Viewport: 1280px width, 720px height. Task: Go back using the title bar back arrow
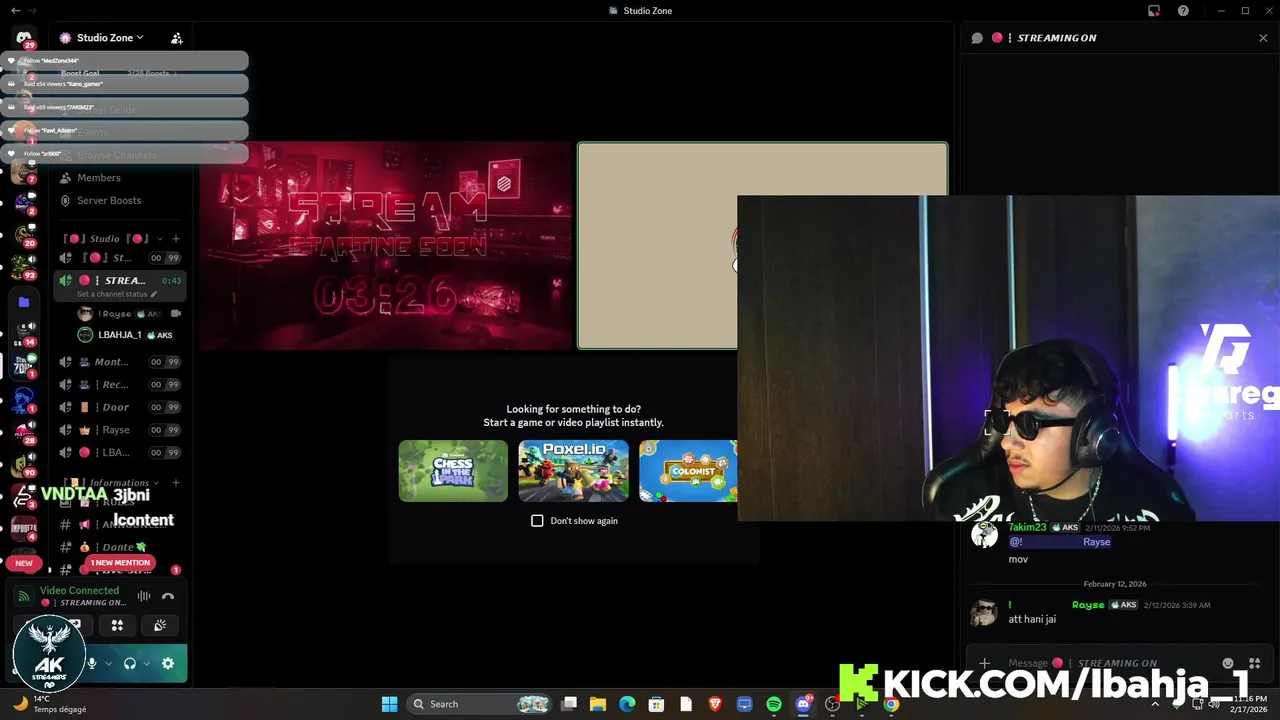[15, 10]
